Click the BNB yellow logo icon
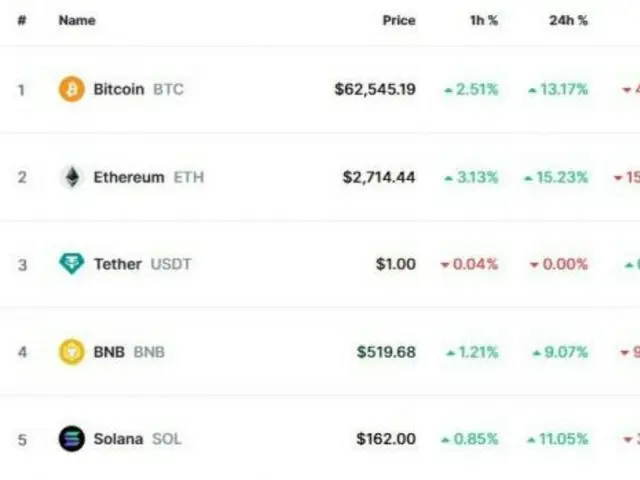640x480 pixels. [72, 351]
